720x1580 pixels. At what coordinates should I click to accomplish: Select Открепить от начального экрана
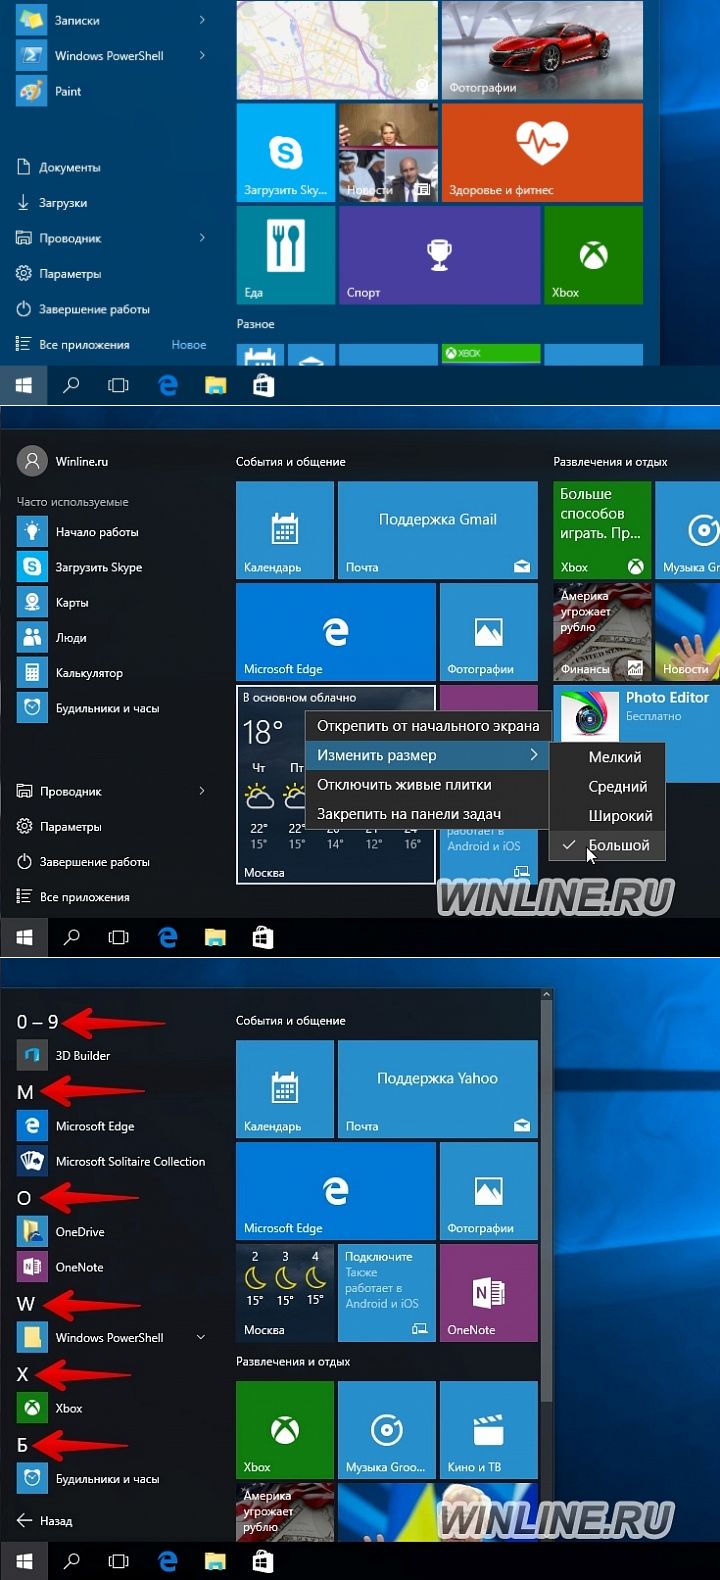[x=427, y=726]
